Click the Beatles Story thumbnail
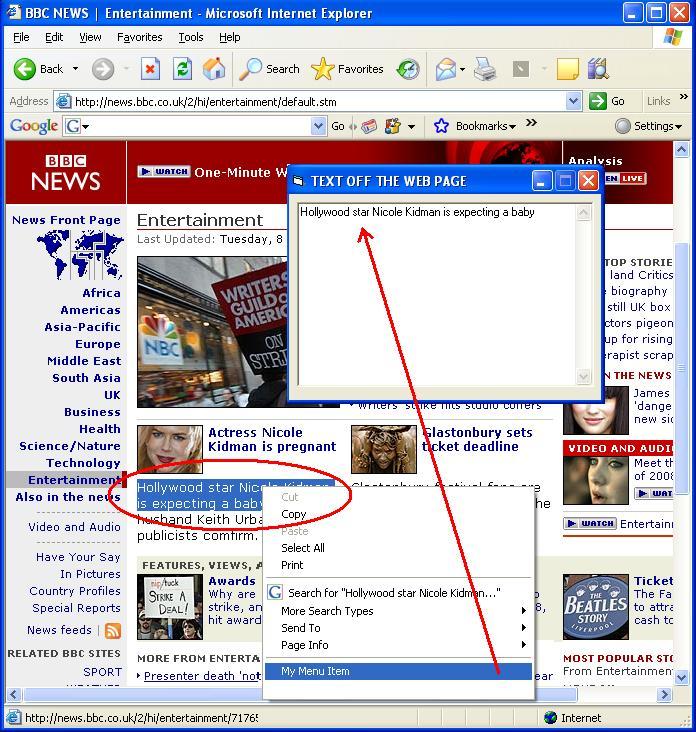696x732 pixels. tap(596, 607)
